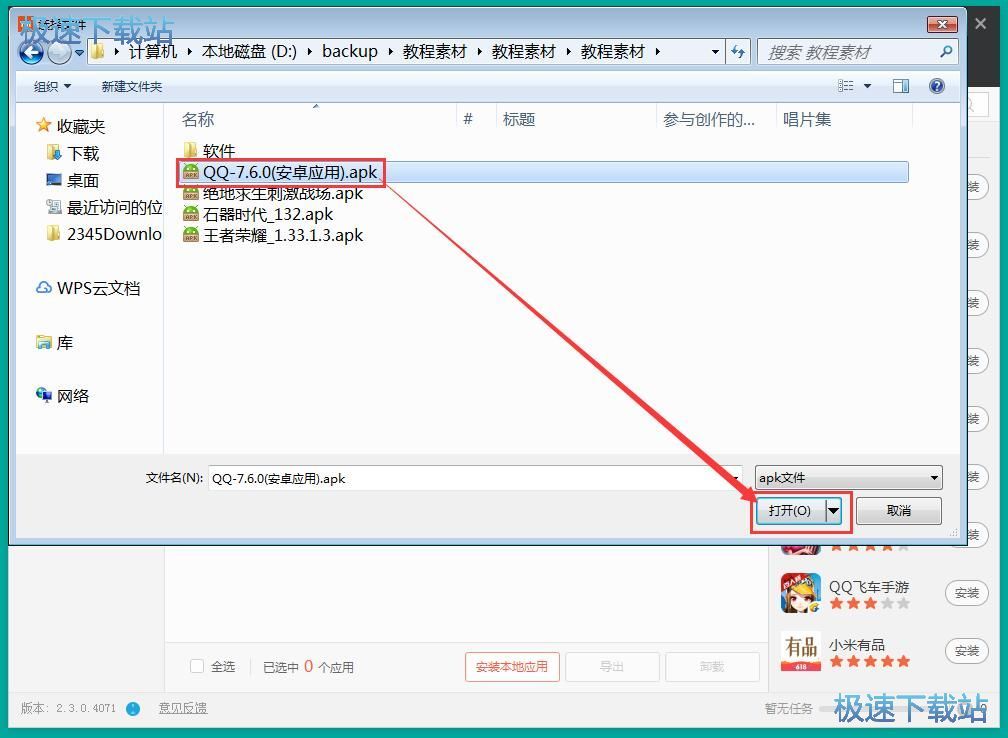The image size is (1008, 738).
Task: Click the APK icon of 石器时代_132.apk
Action: click(x=191, y=213)
